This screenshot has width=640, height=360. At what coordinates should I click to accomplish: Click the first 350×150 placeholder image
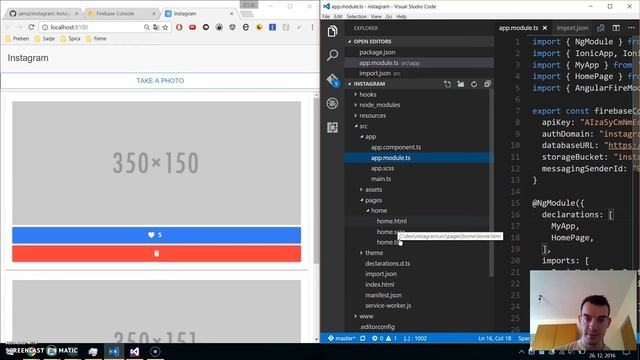tap(156, 163)
